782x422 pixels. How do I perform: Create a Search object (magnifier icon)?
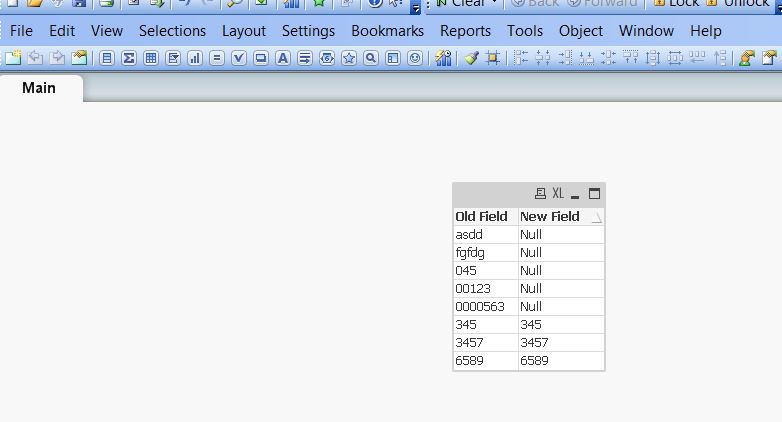point(371,58)
